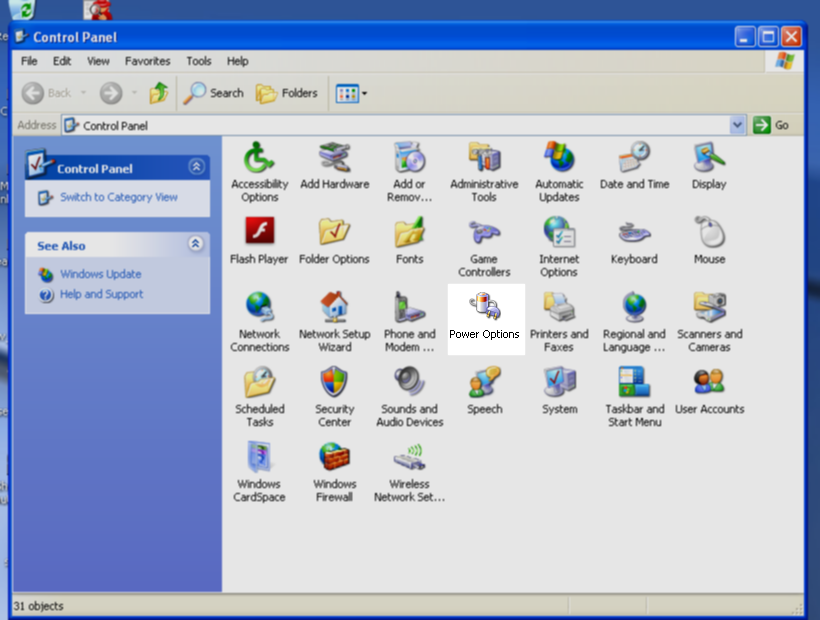
Task: Open the Views dropdown button
Action: tap(351, 94)
